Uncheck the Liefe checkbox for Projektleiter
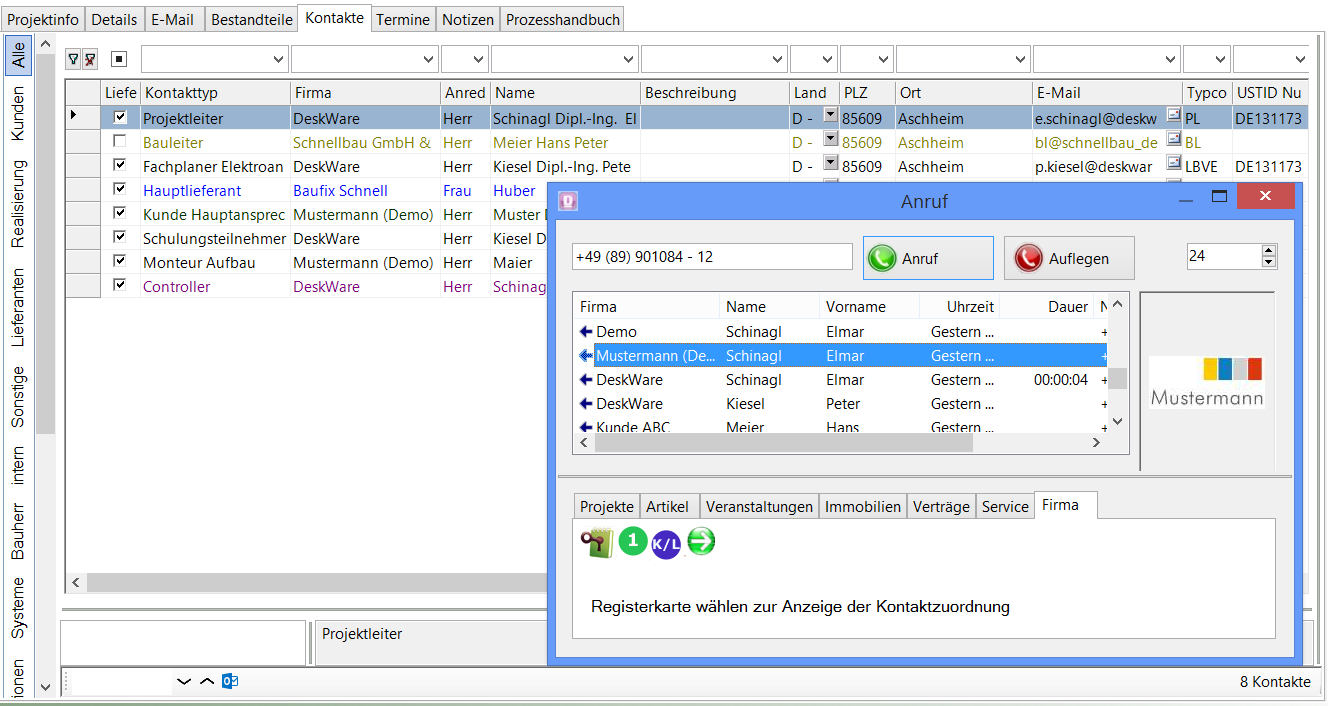The height and width of the screenshot is (706, 1328). (x=120, y=117)
